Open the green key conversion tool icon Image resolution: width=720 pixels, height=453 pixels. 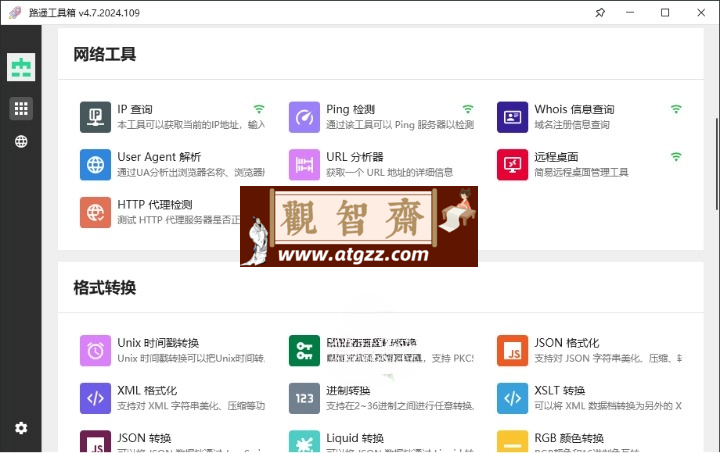point(304,351)
